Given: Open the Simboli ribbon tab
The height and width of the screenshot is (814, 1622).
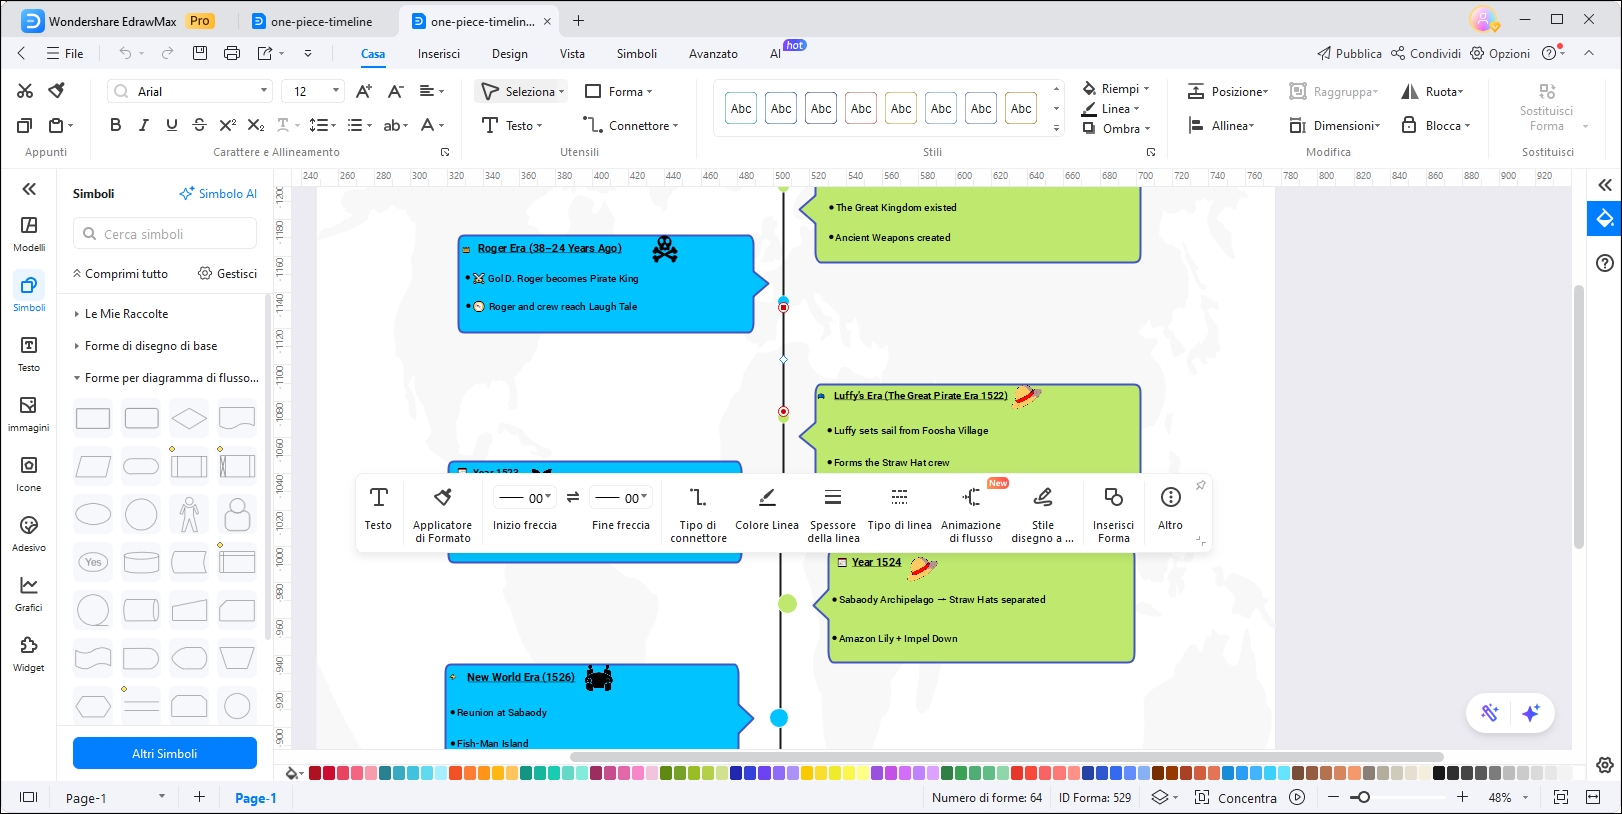Looking at the screenshot, I should [637, 54].
